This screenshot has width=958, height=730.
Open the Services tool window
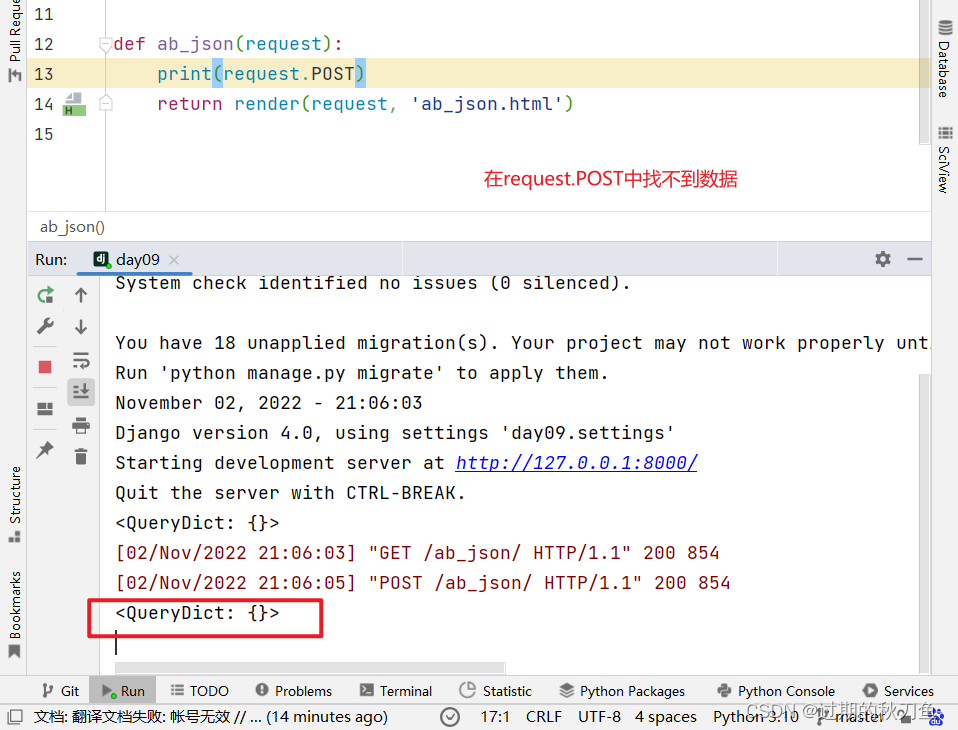click(898, 691)
